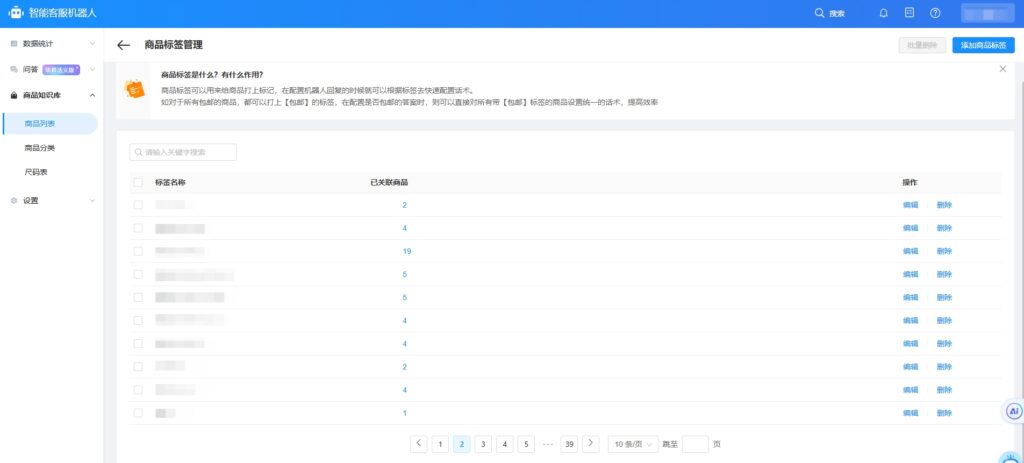Open the 问答 sidebar menu
The width and height of the screenshot is (1024, 463).
tap(52, 69)
